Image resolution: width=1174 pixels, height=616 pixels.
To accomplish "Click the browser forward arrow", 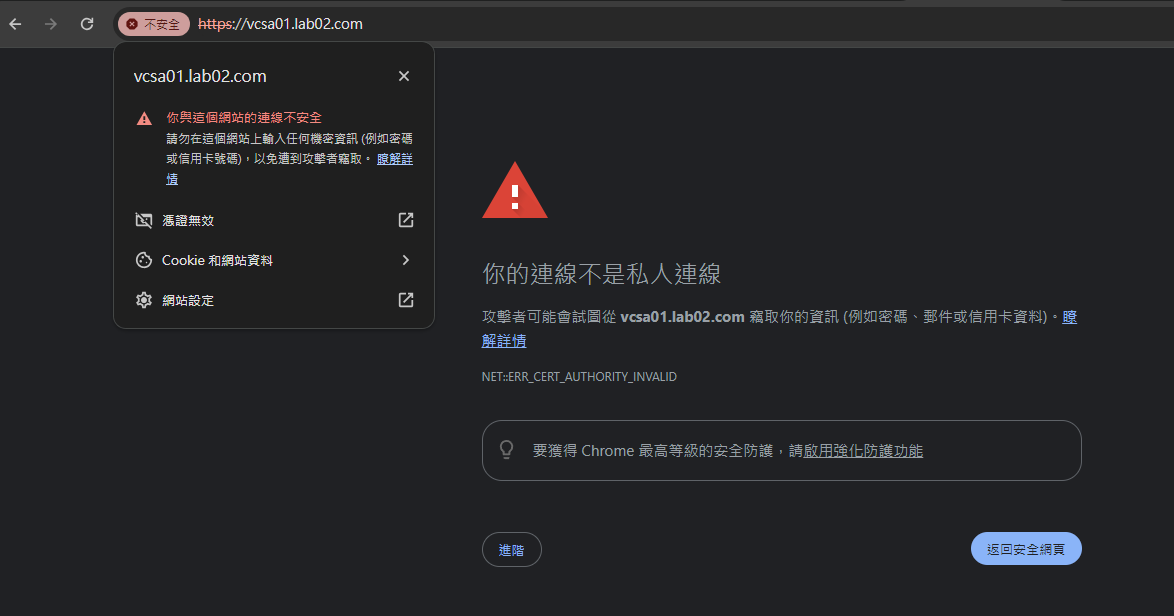I will (x=50, y=24).
